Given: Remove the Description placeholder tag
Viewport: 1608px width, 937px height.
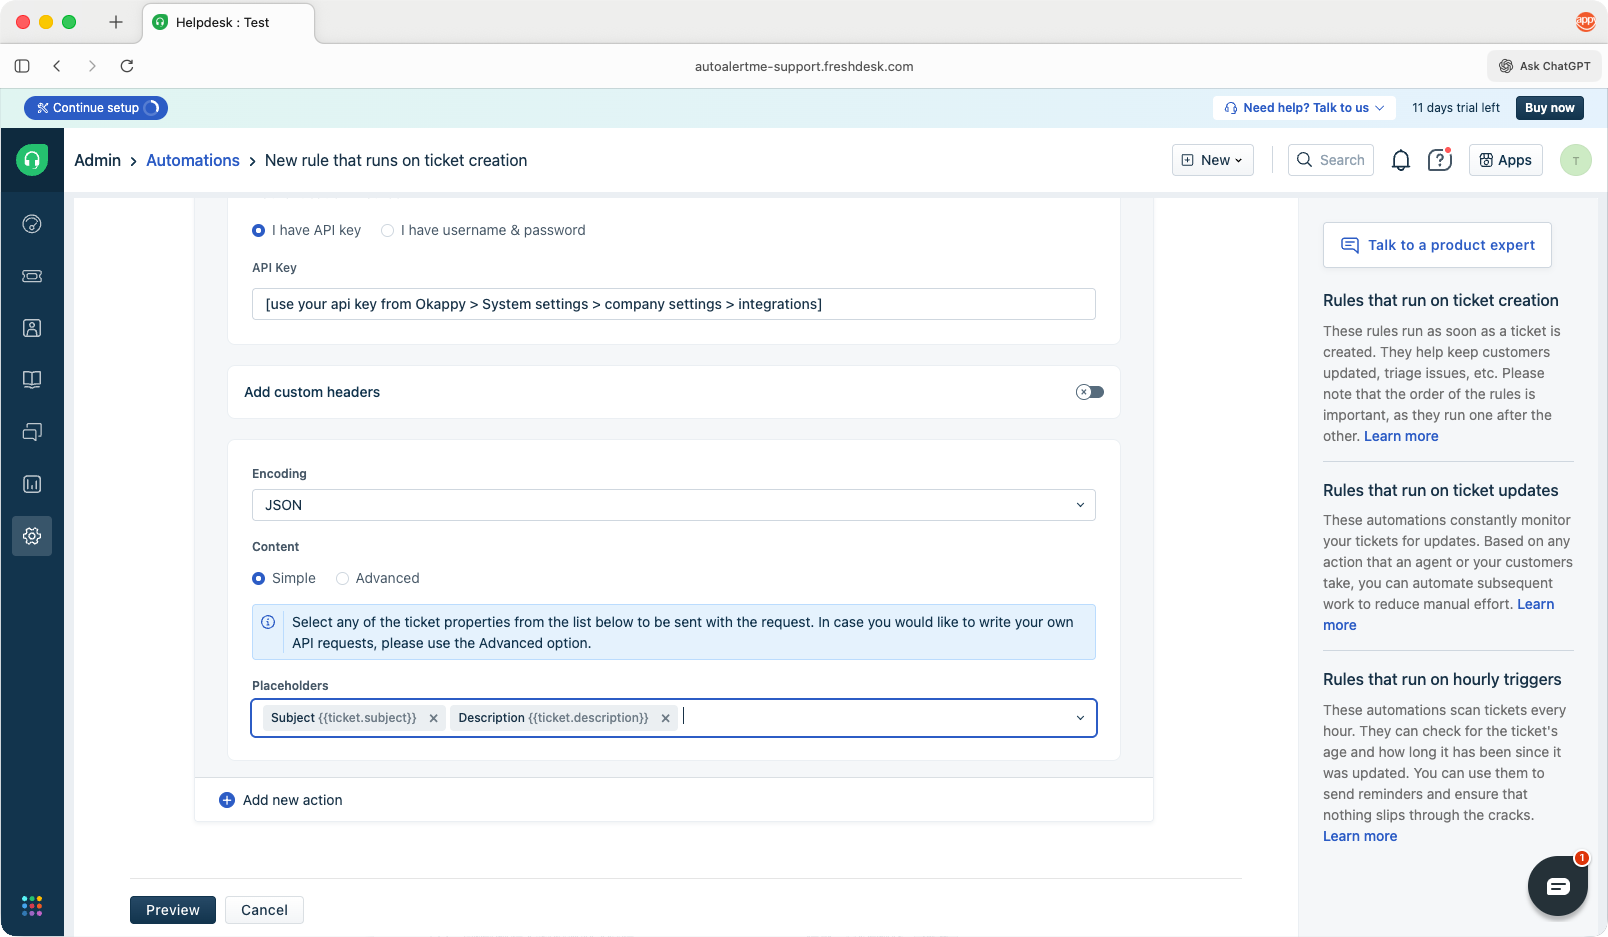Looking at the screenshot, I should pos(665,718).
